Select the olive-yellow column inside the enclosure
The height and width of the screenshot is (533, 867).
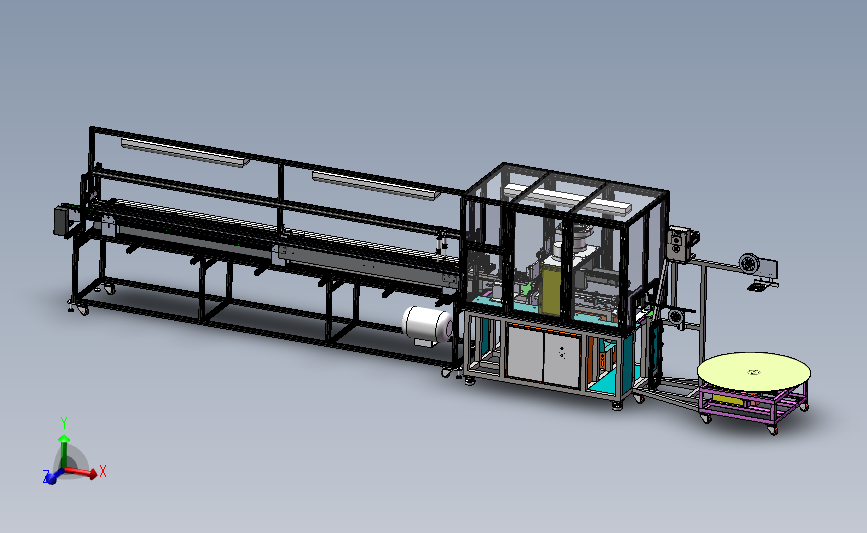(x=551, y=289)
